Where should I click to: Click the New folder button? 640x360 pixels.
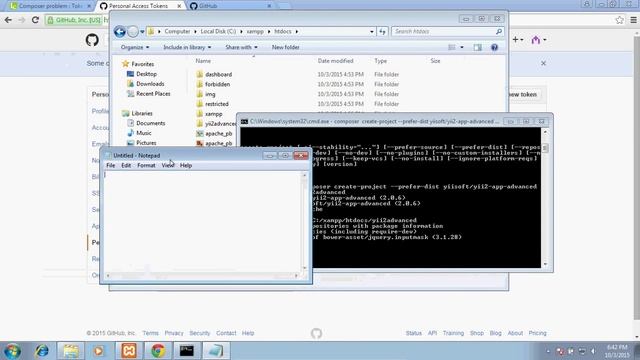click(x=285, y=47)
